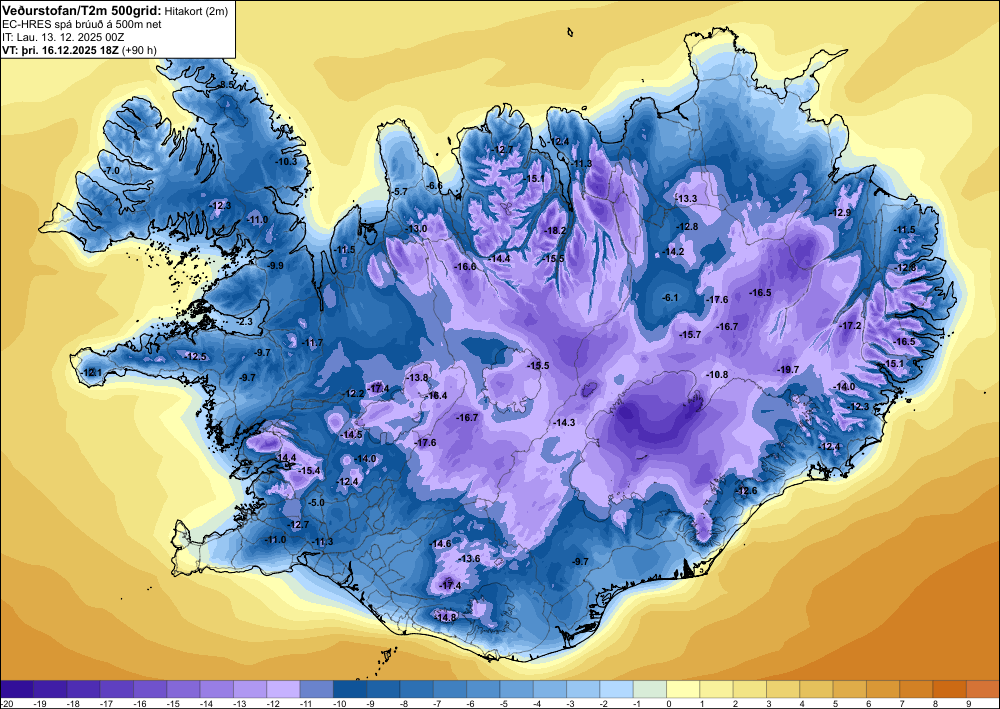The image size is (1000, 709).
Task: Click the -14.8 temperature value
Action: coord(445,617)
